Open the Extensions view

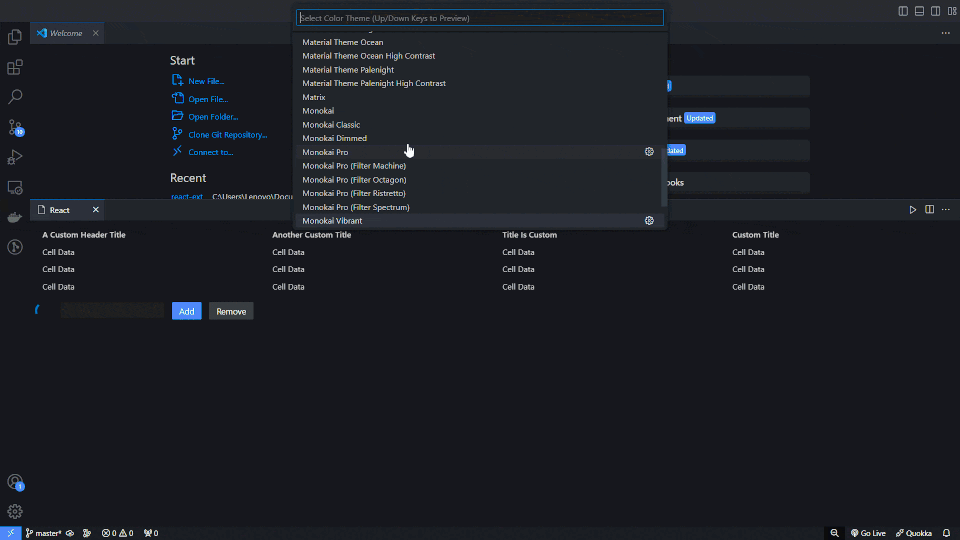point(15,68)
